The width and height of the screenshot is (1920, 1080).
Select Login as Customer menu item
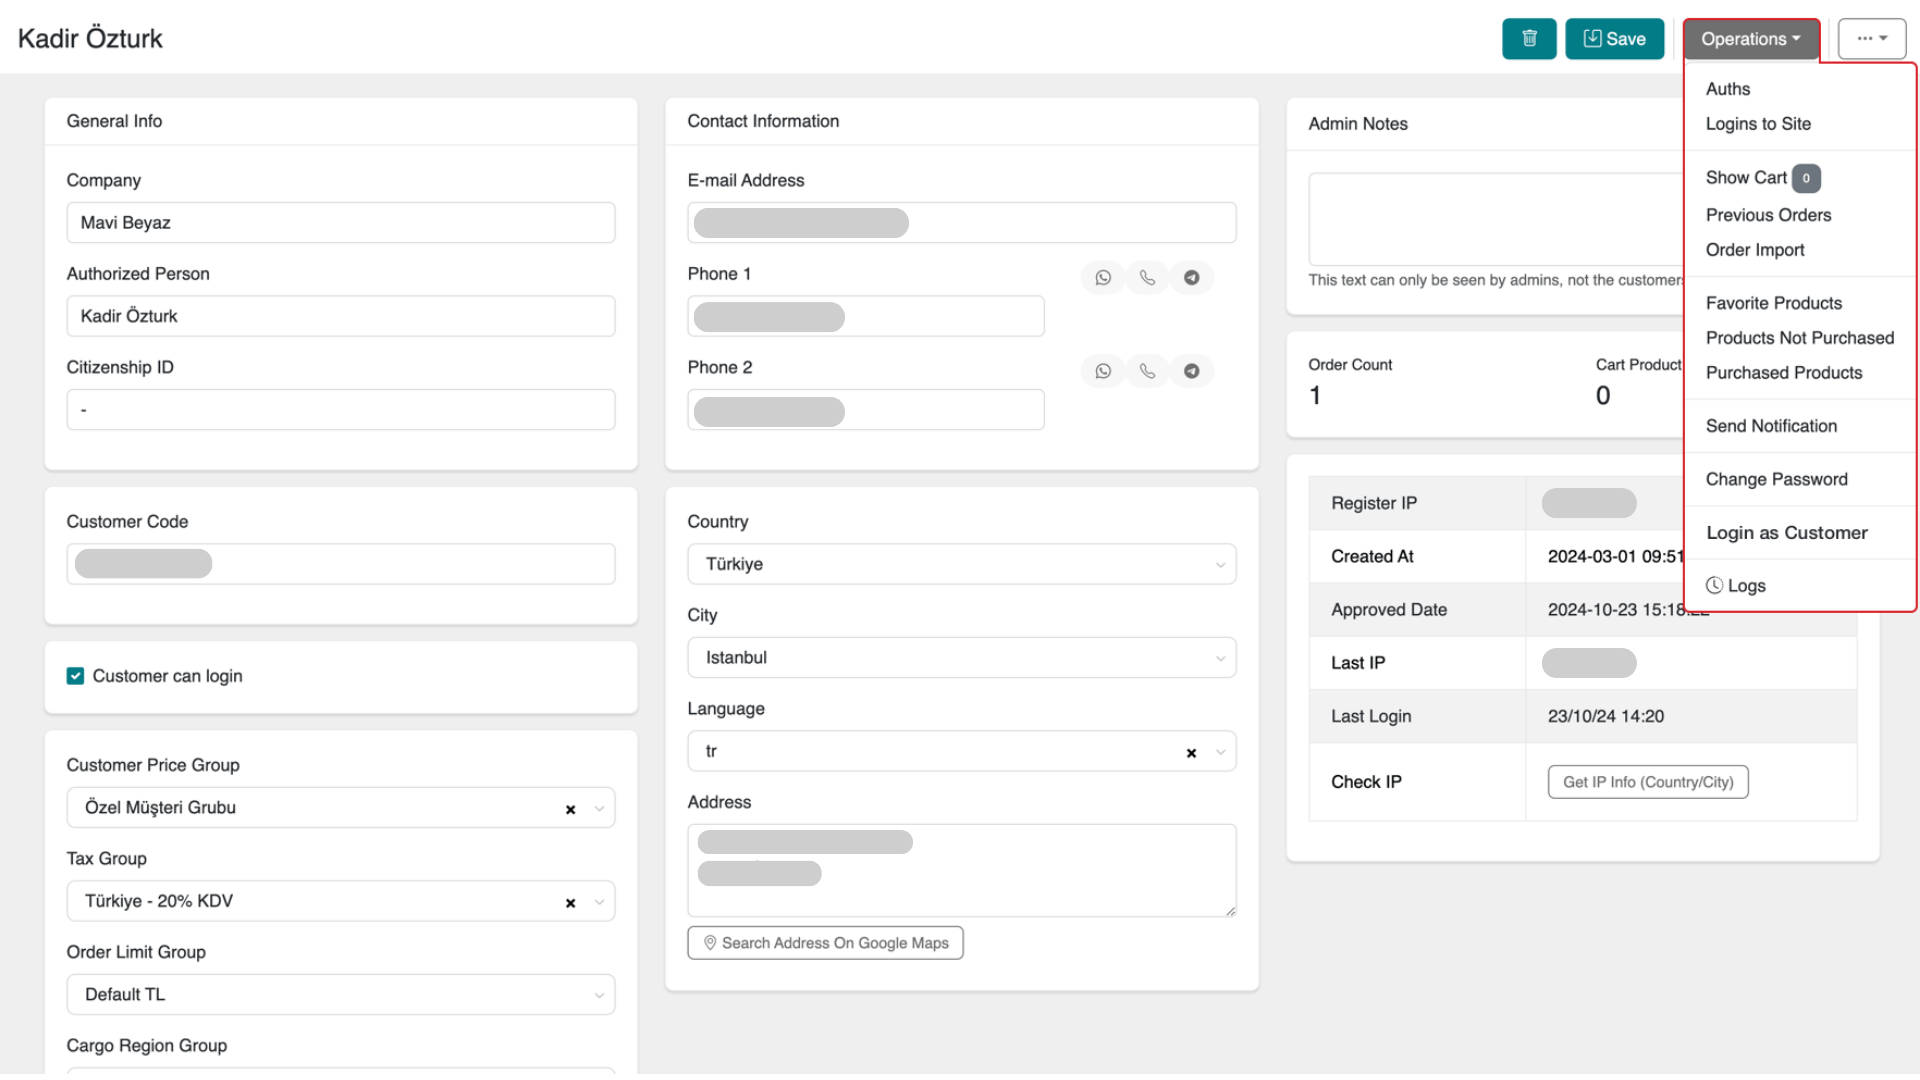(1786, 533)
